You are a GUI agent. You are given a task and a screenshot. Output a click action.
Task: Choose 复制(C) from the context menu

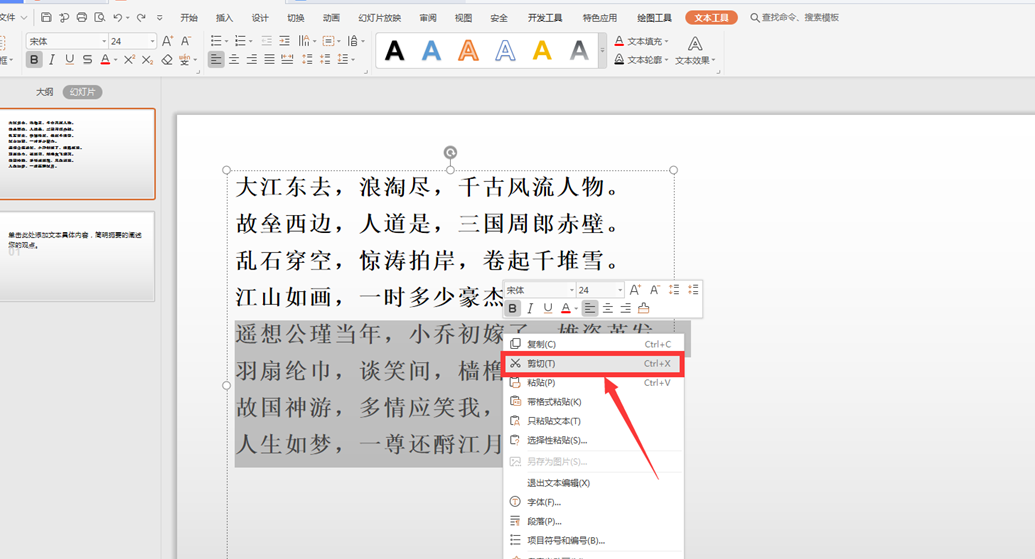click(593, 344)
